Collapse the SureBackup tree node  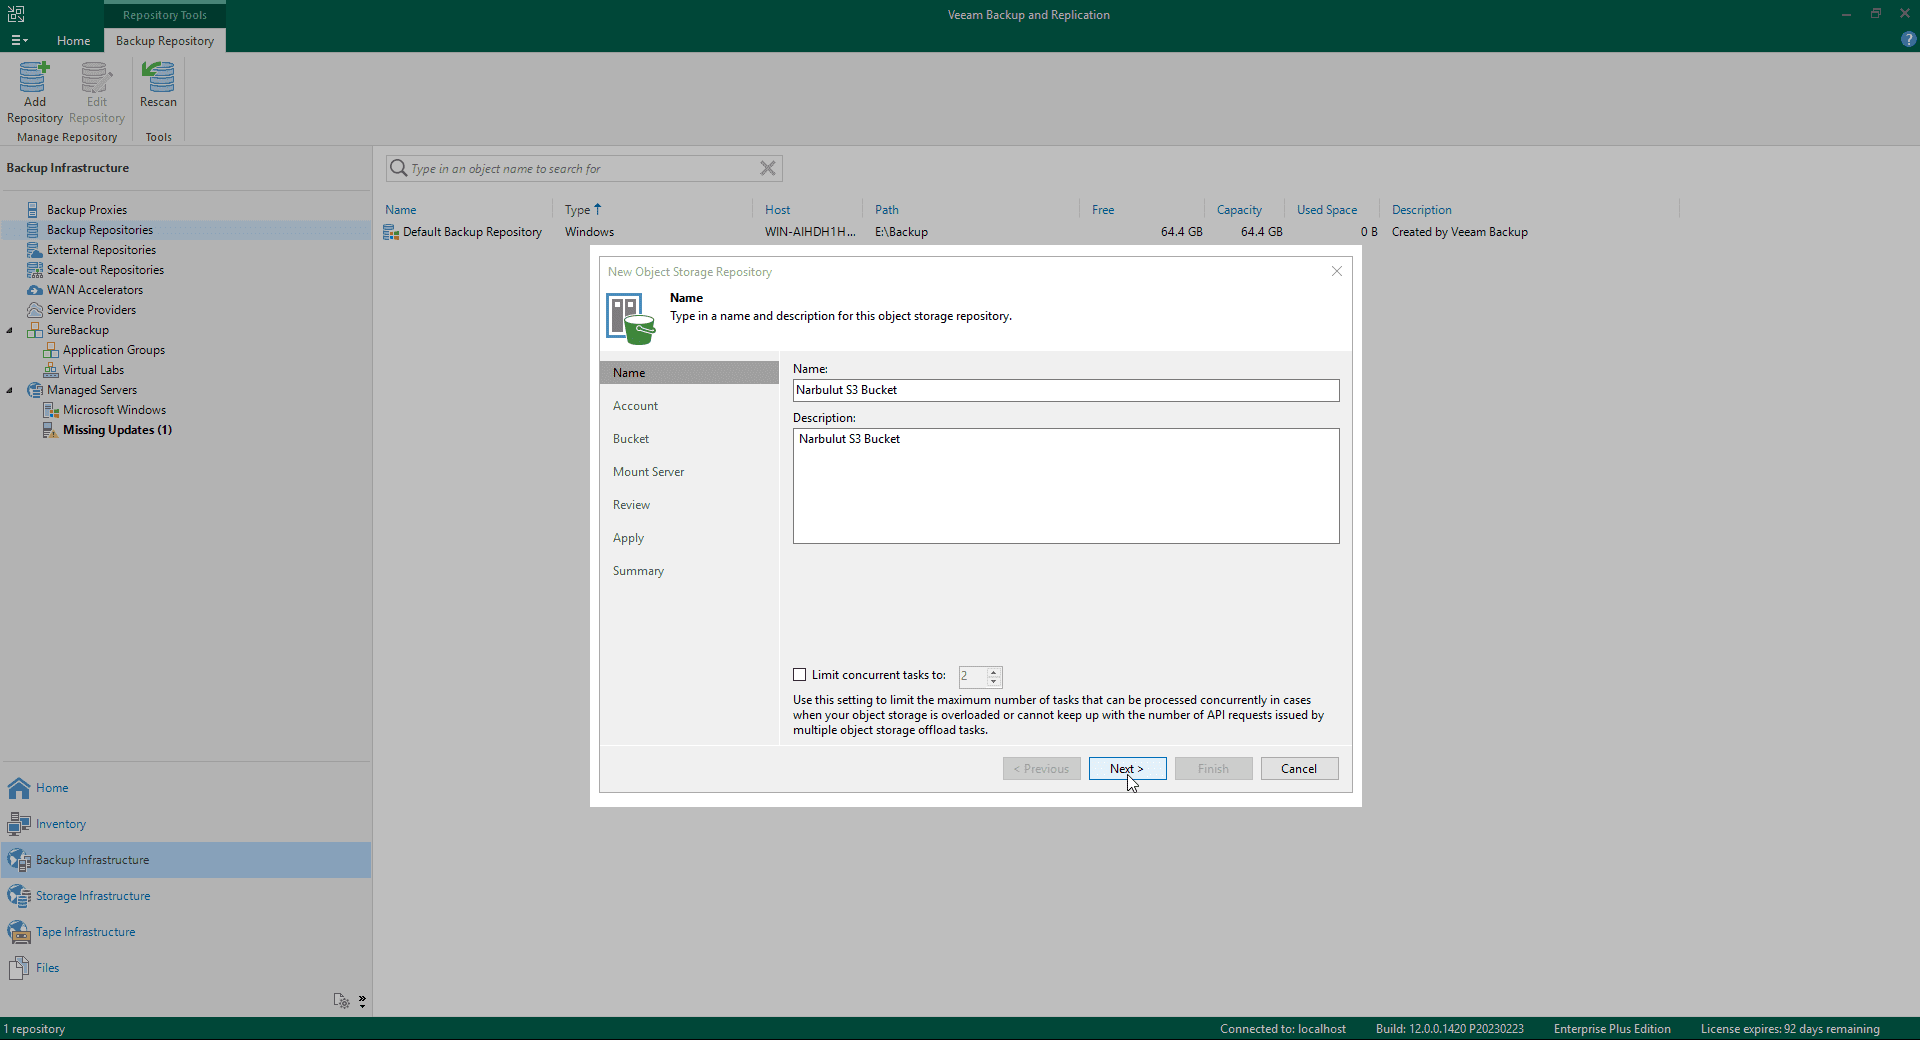10,330
